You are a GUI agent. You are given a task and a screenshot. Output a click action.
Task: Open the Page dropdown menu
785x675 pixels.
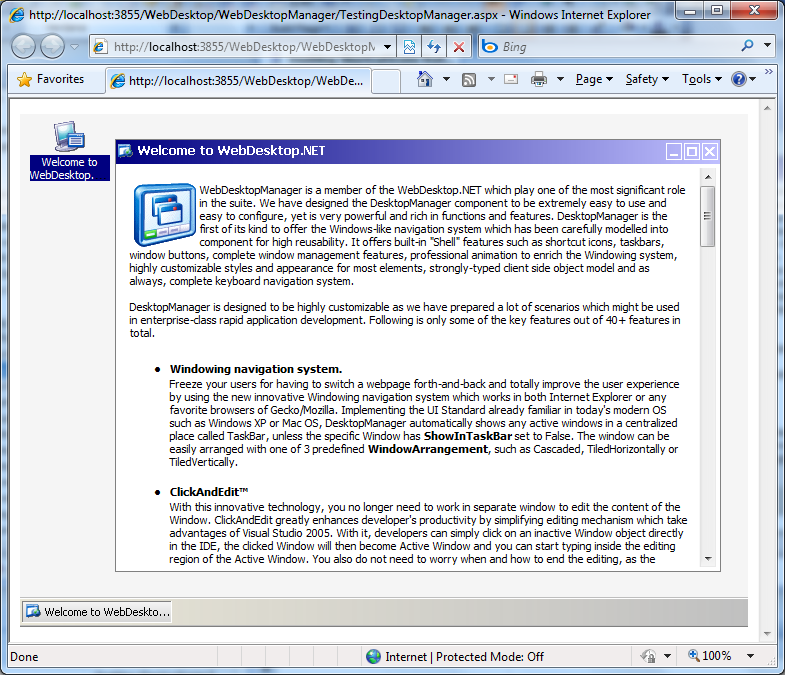594,79
